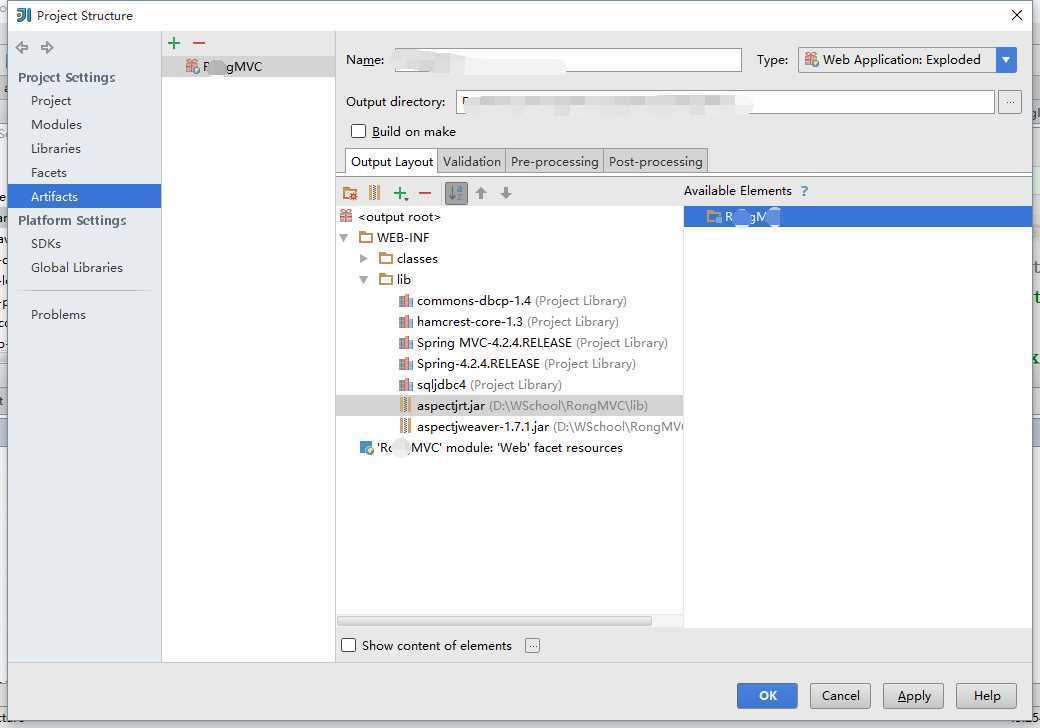
Task: Select the artifact in artifacts list
Action: [x=248, y=66]
